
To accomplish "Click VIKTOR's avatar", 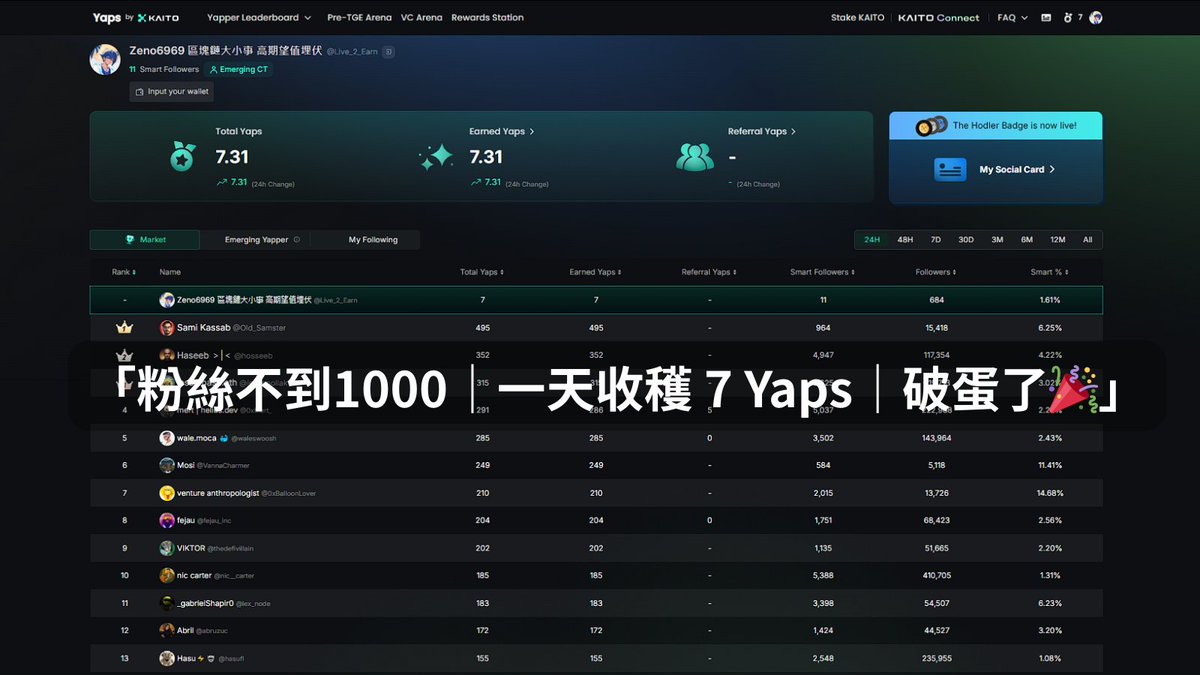I will point(167,548).
